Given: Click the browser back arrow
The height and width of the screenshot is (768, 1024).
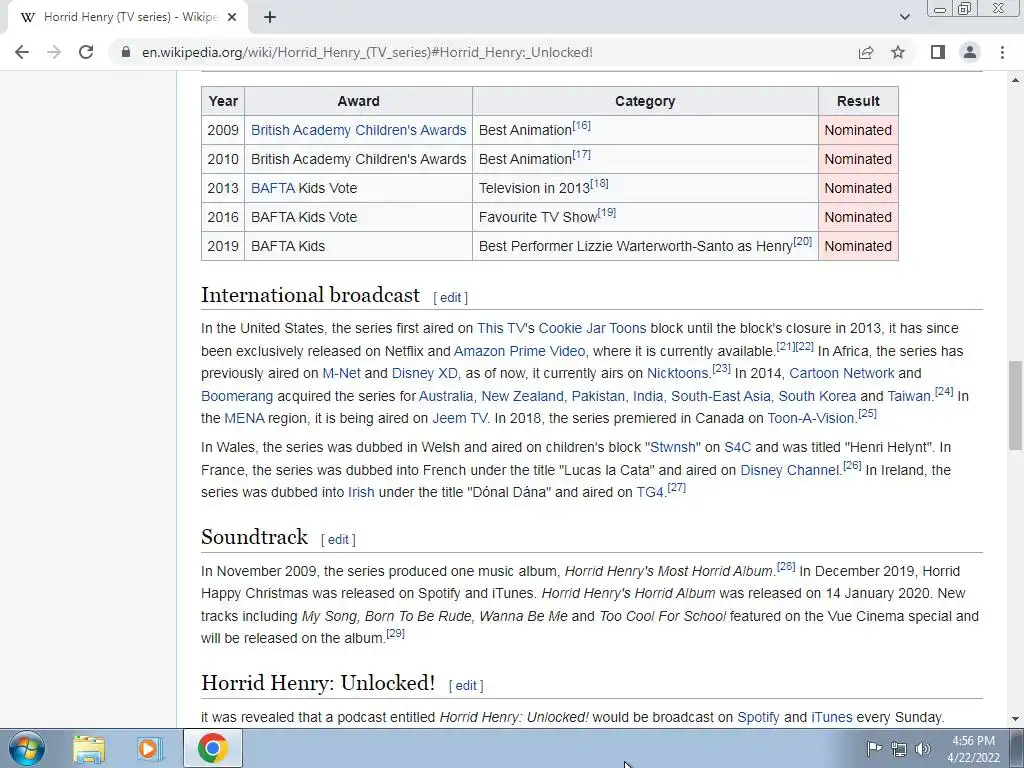Looking at the screenshot, I should pos(22,52).
